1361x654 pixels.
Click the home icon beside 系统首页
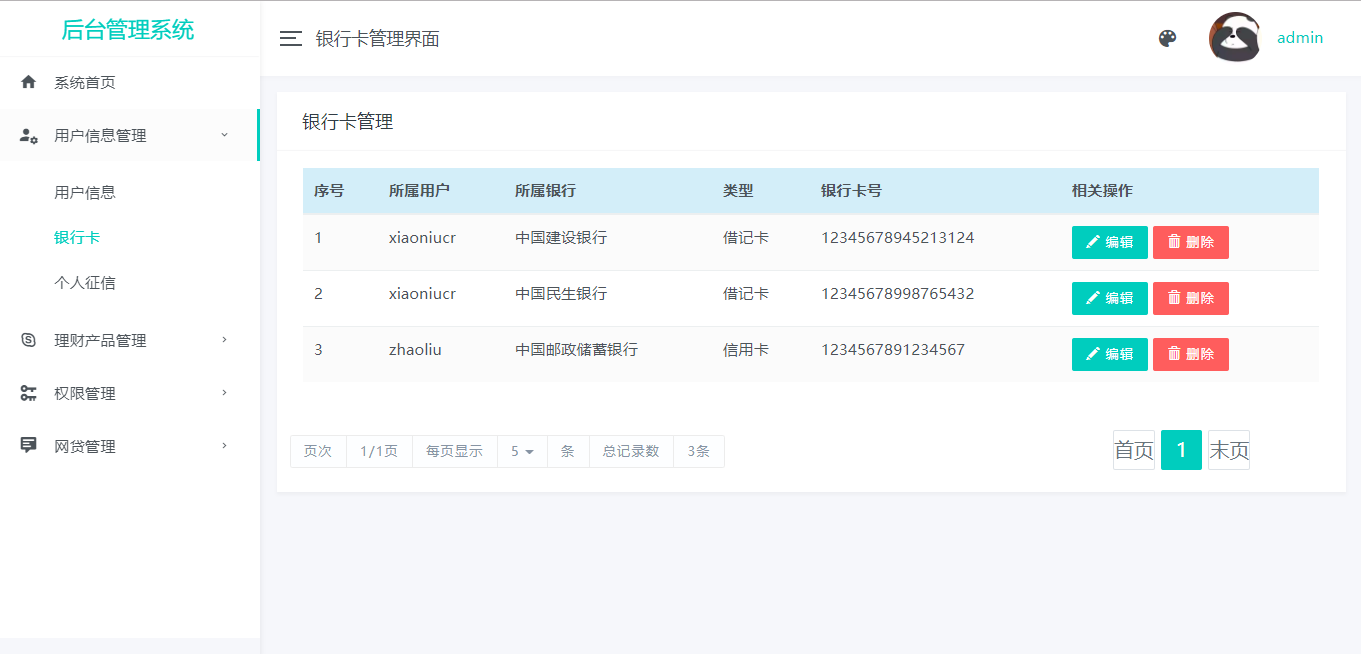click(x=29, y=82)
